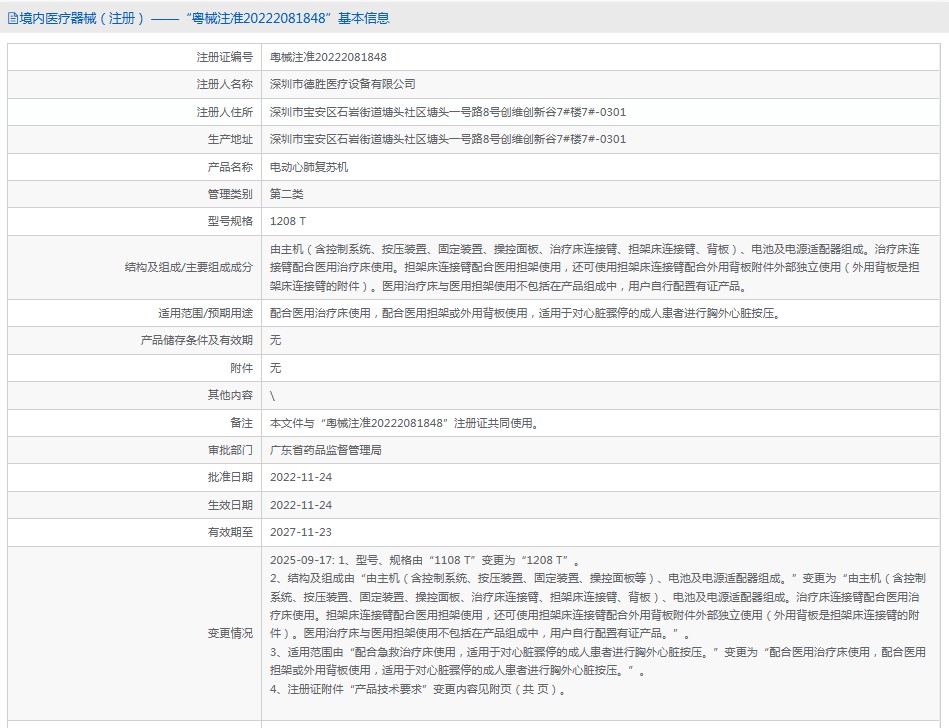Click the 生效日期 row label
The height and width of the screenshot is (728, 949).
[230, 505]
